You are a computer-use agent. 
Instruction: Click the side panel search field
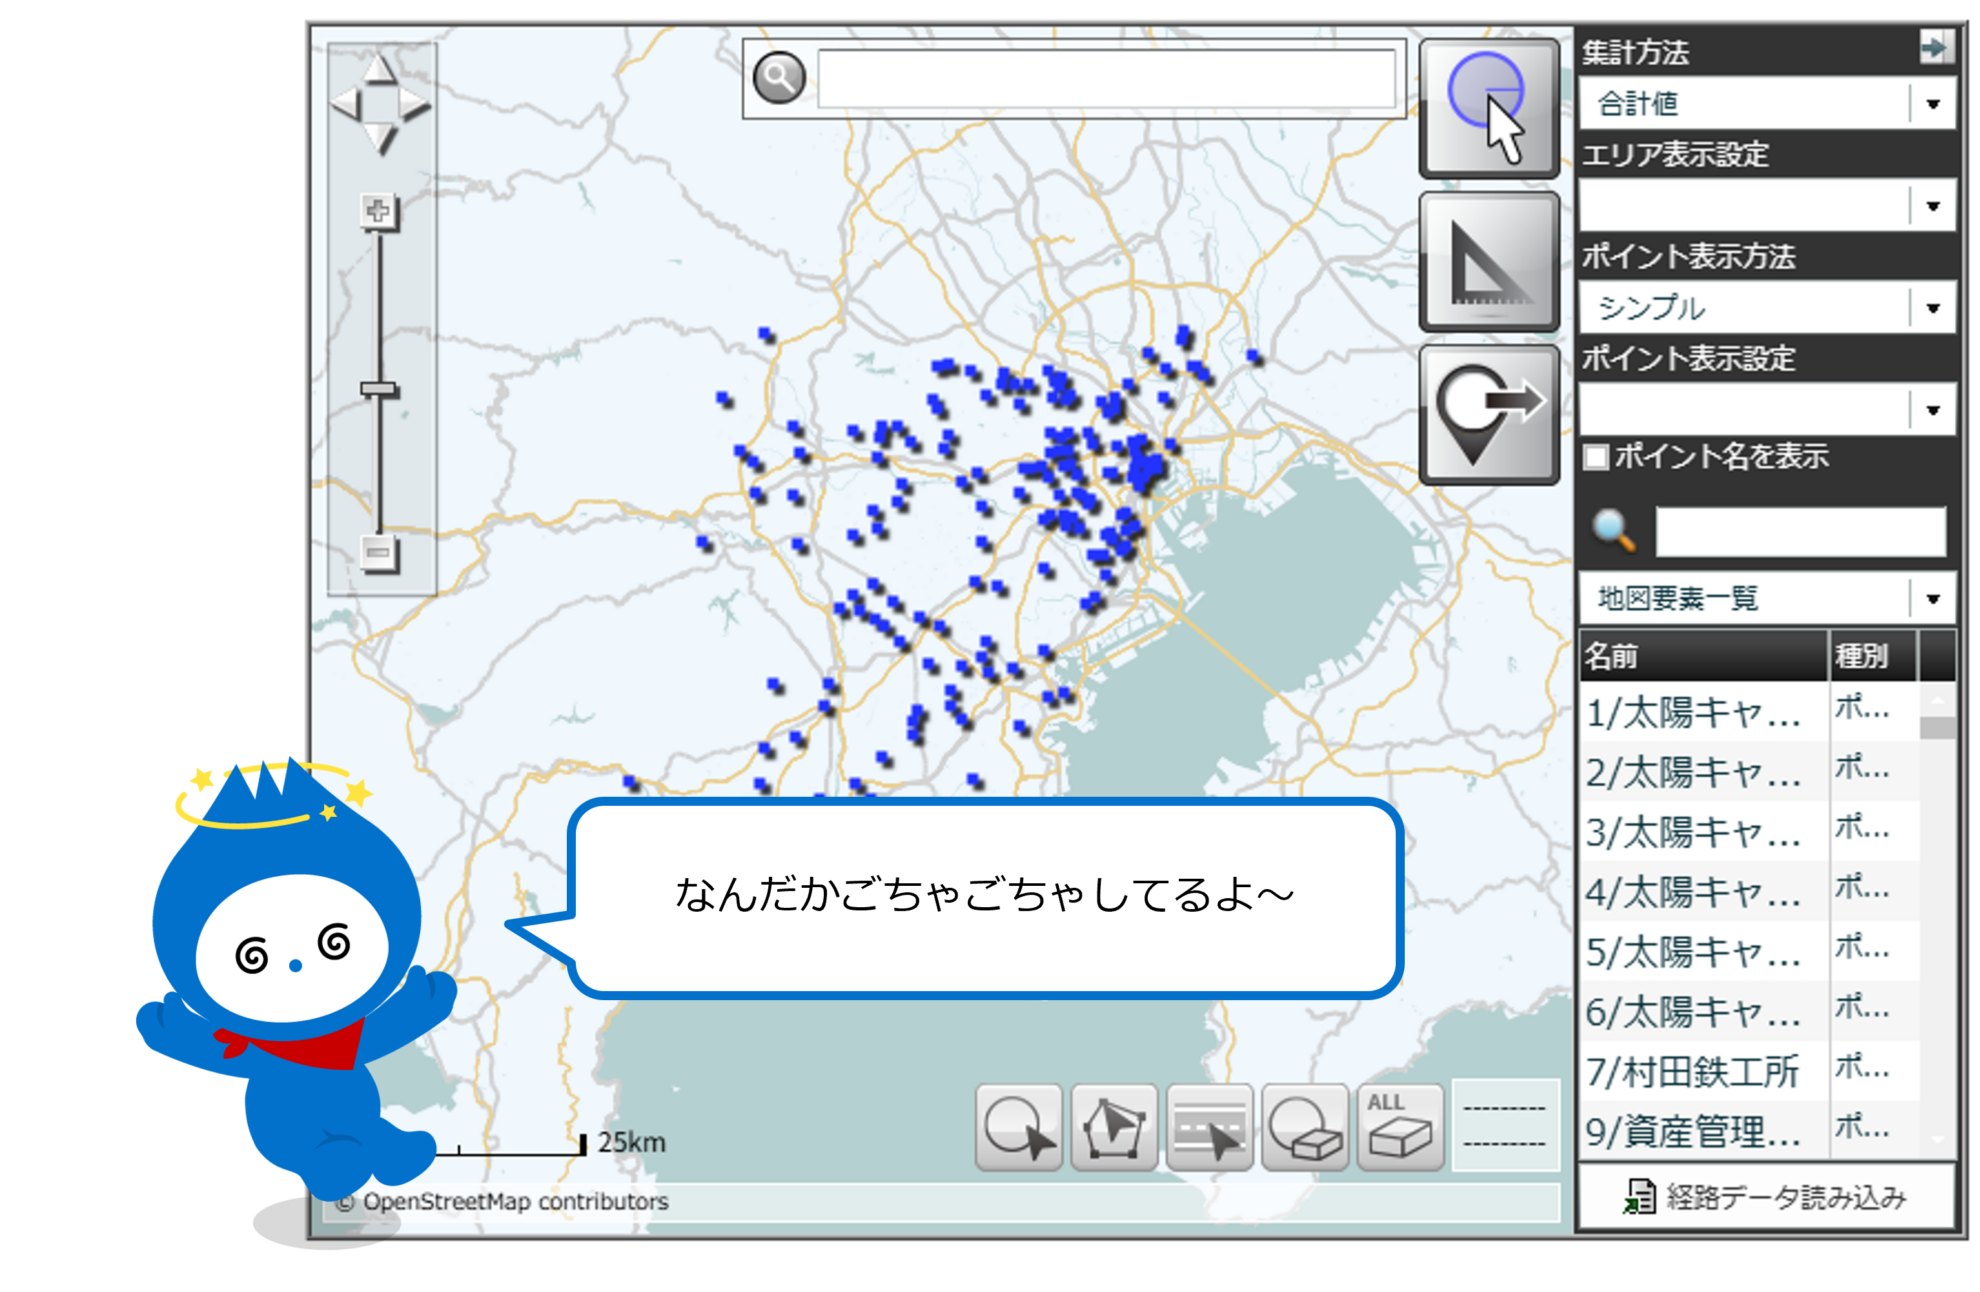coord(1800,532)
